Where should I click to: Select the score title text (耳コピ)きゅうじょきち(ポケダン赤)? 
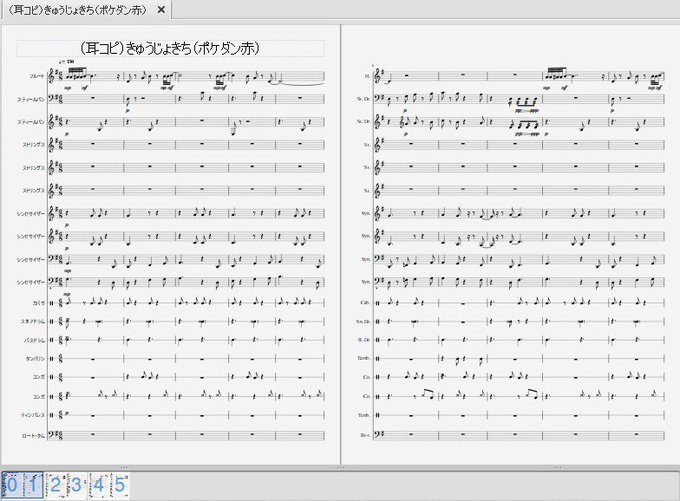pyautogui.click(x=170, y=48)
